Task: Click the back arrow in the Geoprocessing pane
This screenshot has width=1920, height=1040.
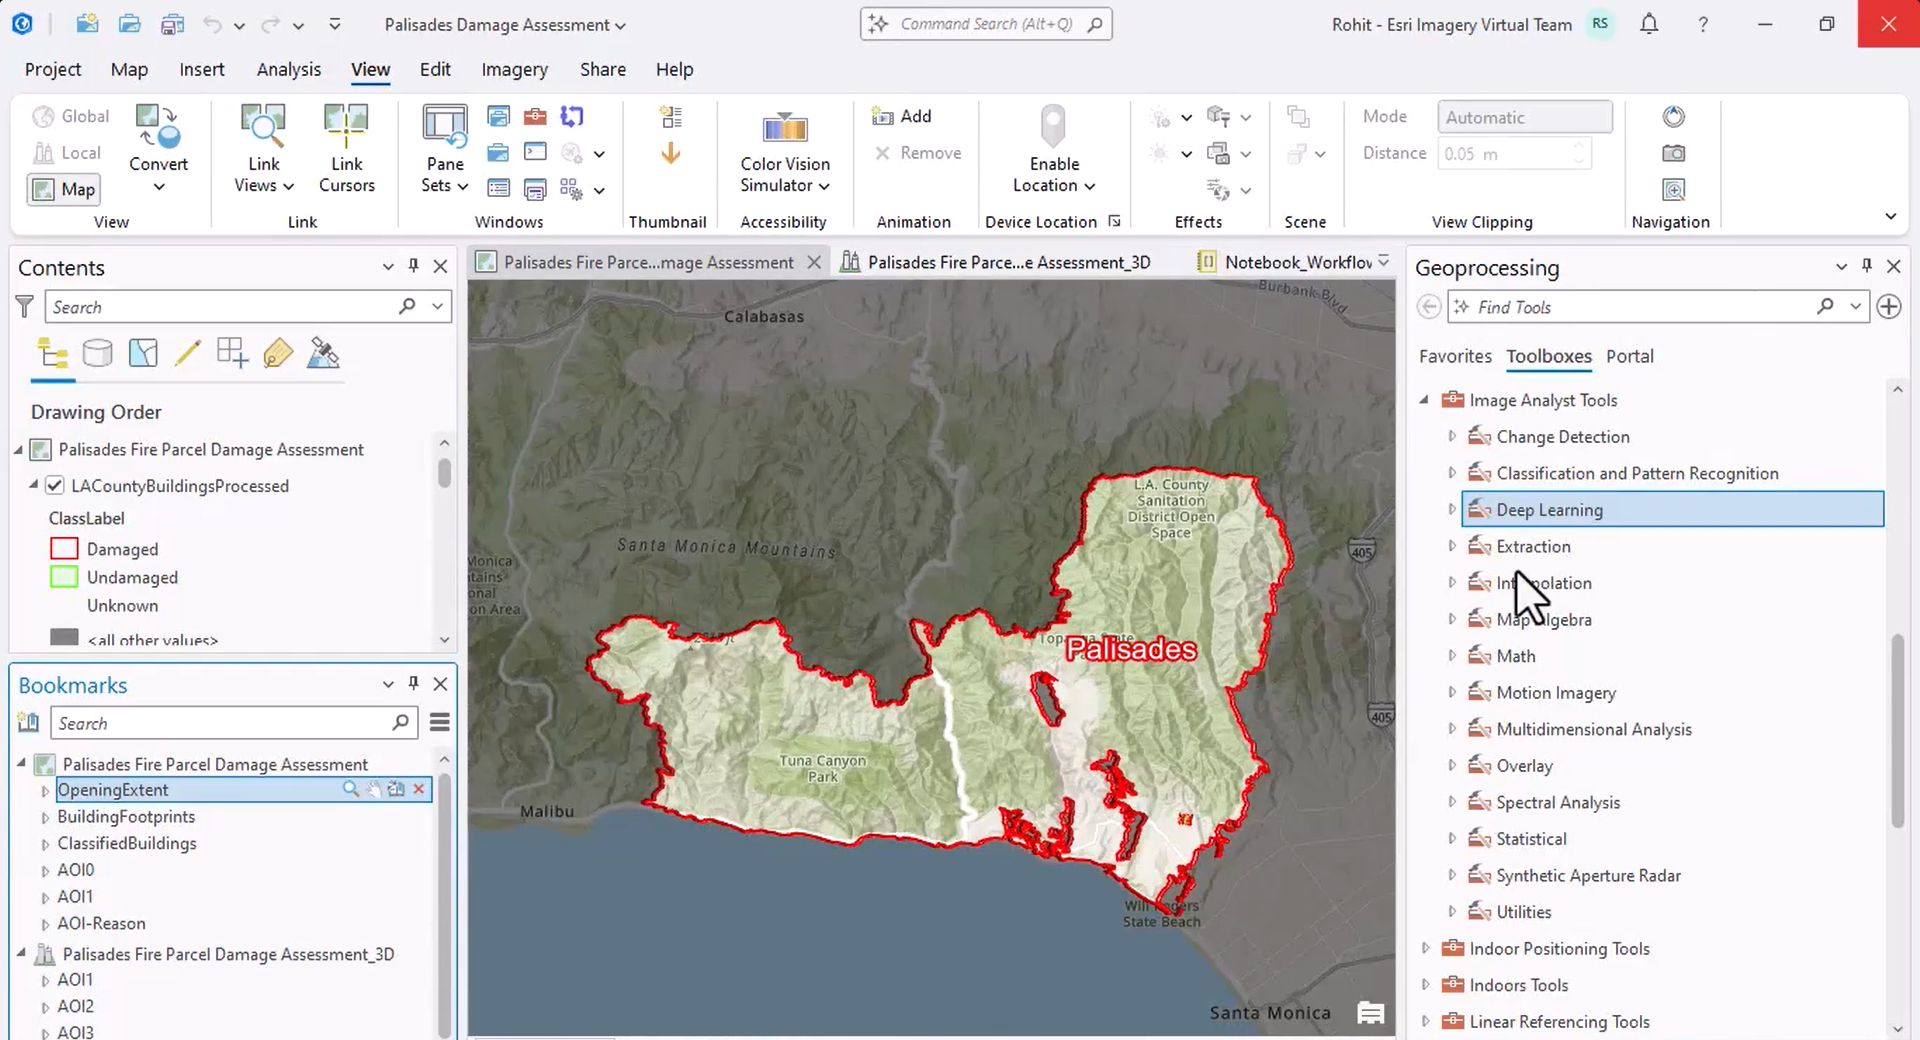Action: pos(1428,306)
